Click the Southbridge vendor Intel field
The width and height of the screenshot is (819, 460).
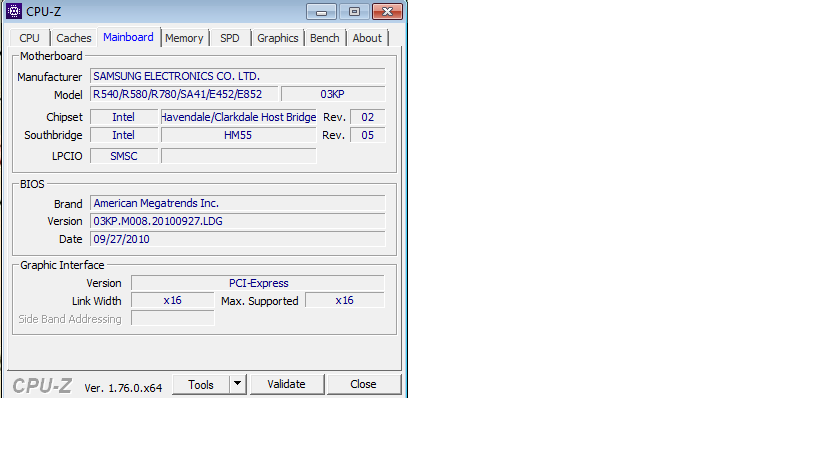pyautogui.click(x=124, y=135)
